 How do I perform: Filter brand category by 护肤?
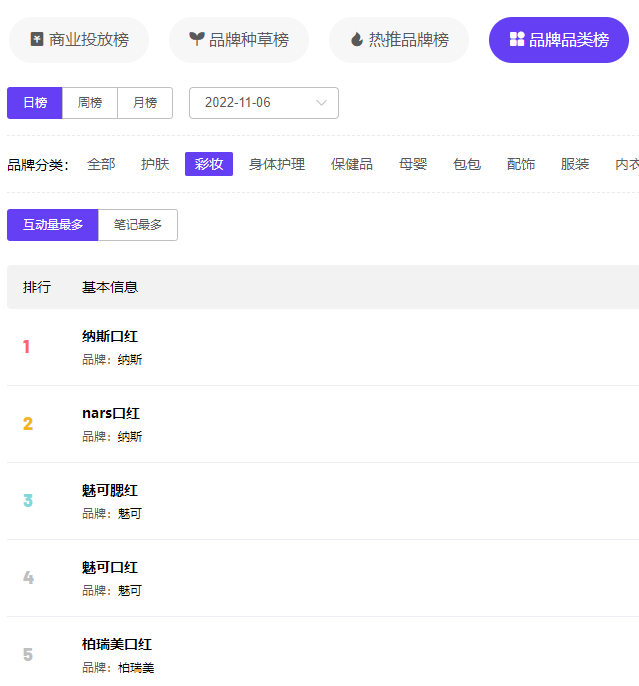click(x=155, y=164)
